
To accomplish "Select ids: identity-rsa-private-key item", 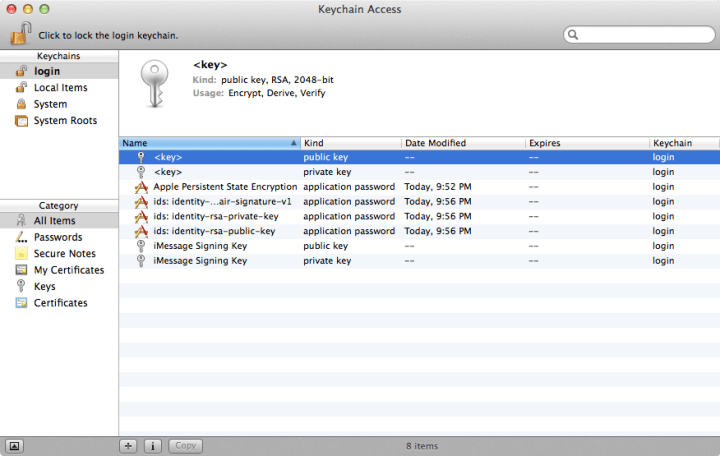I will (x=419, y=216).
